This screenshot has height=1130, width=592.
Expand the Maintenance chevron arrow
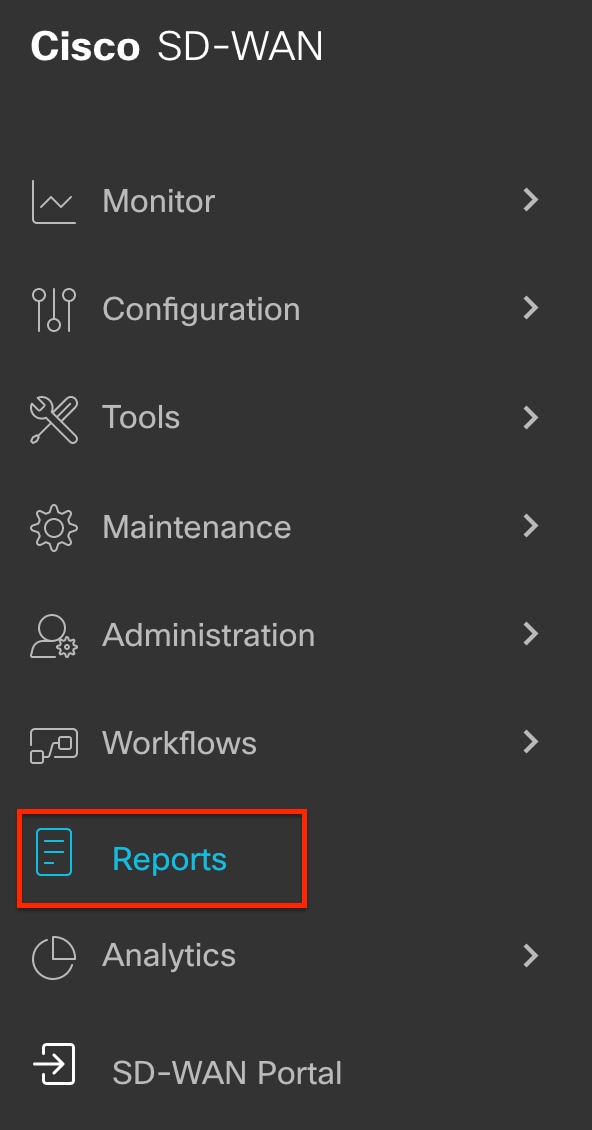pos(531,525)
